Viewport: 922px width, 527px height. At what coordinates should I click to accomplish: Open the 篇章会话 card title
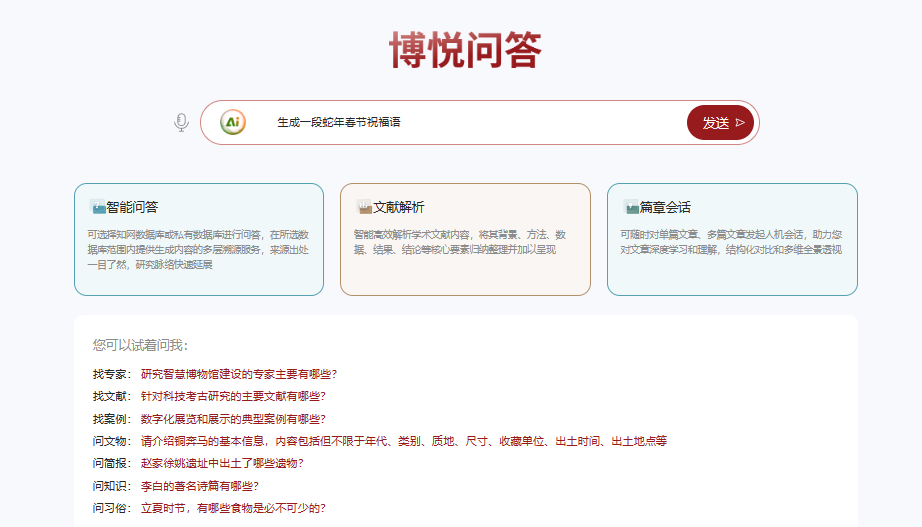pyautogui.click(x=665, y=207)
